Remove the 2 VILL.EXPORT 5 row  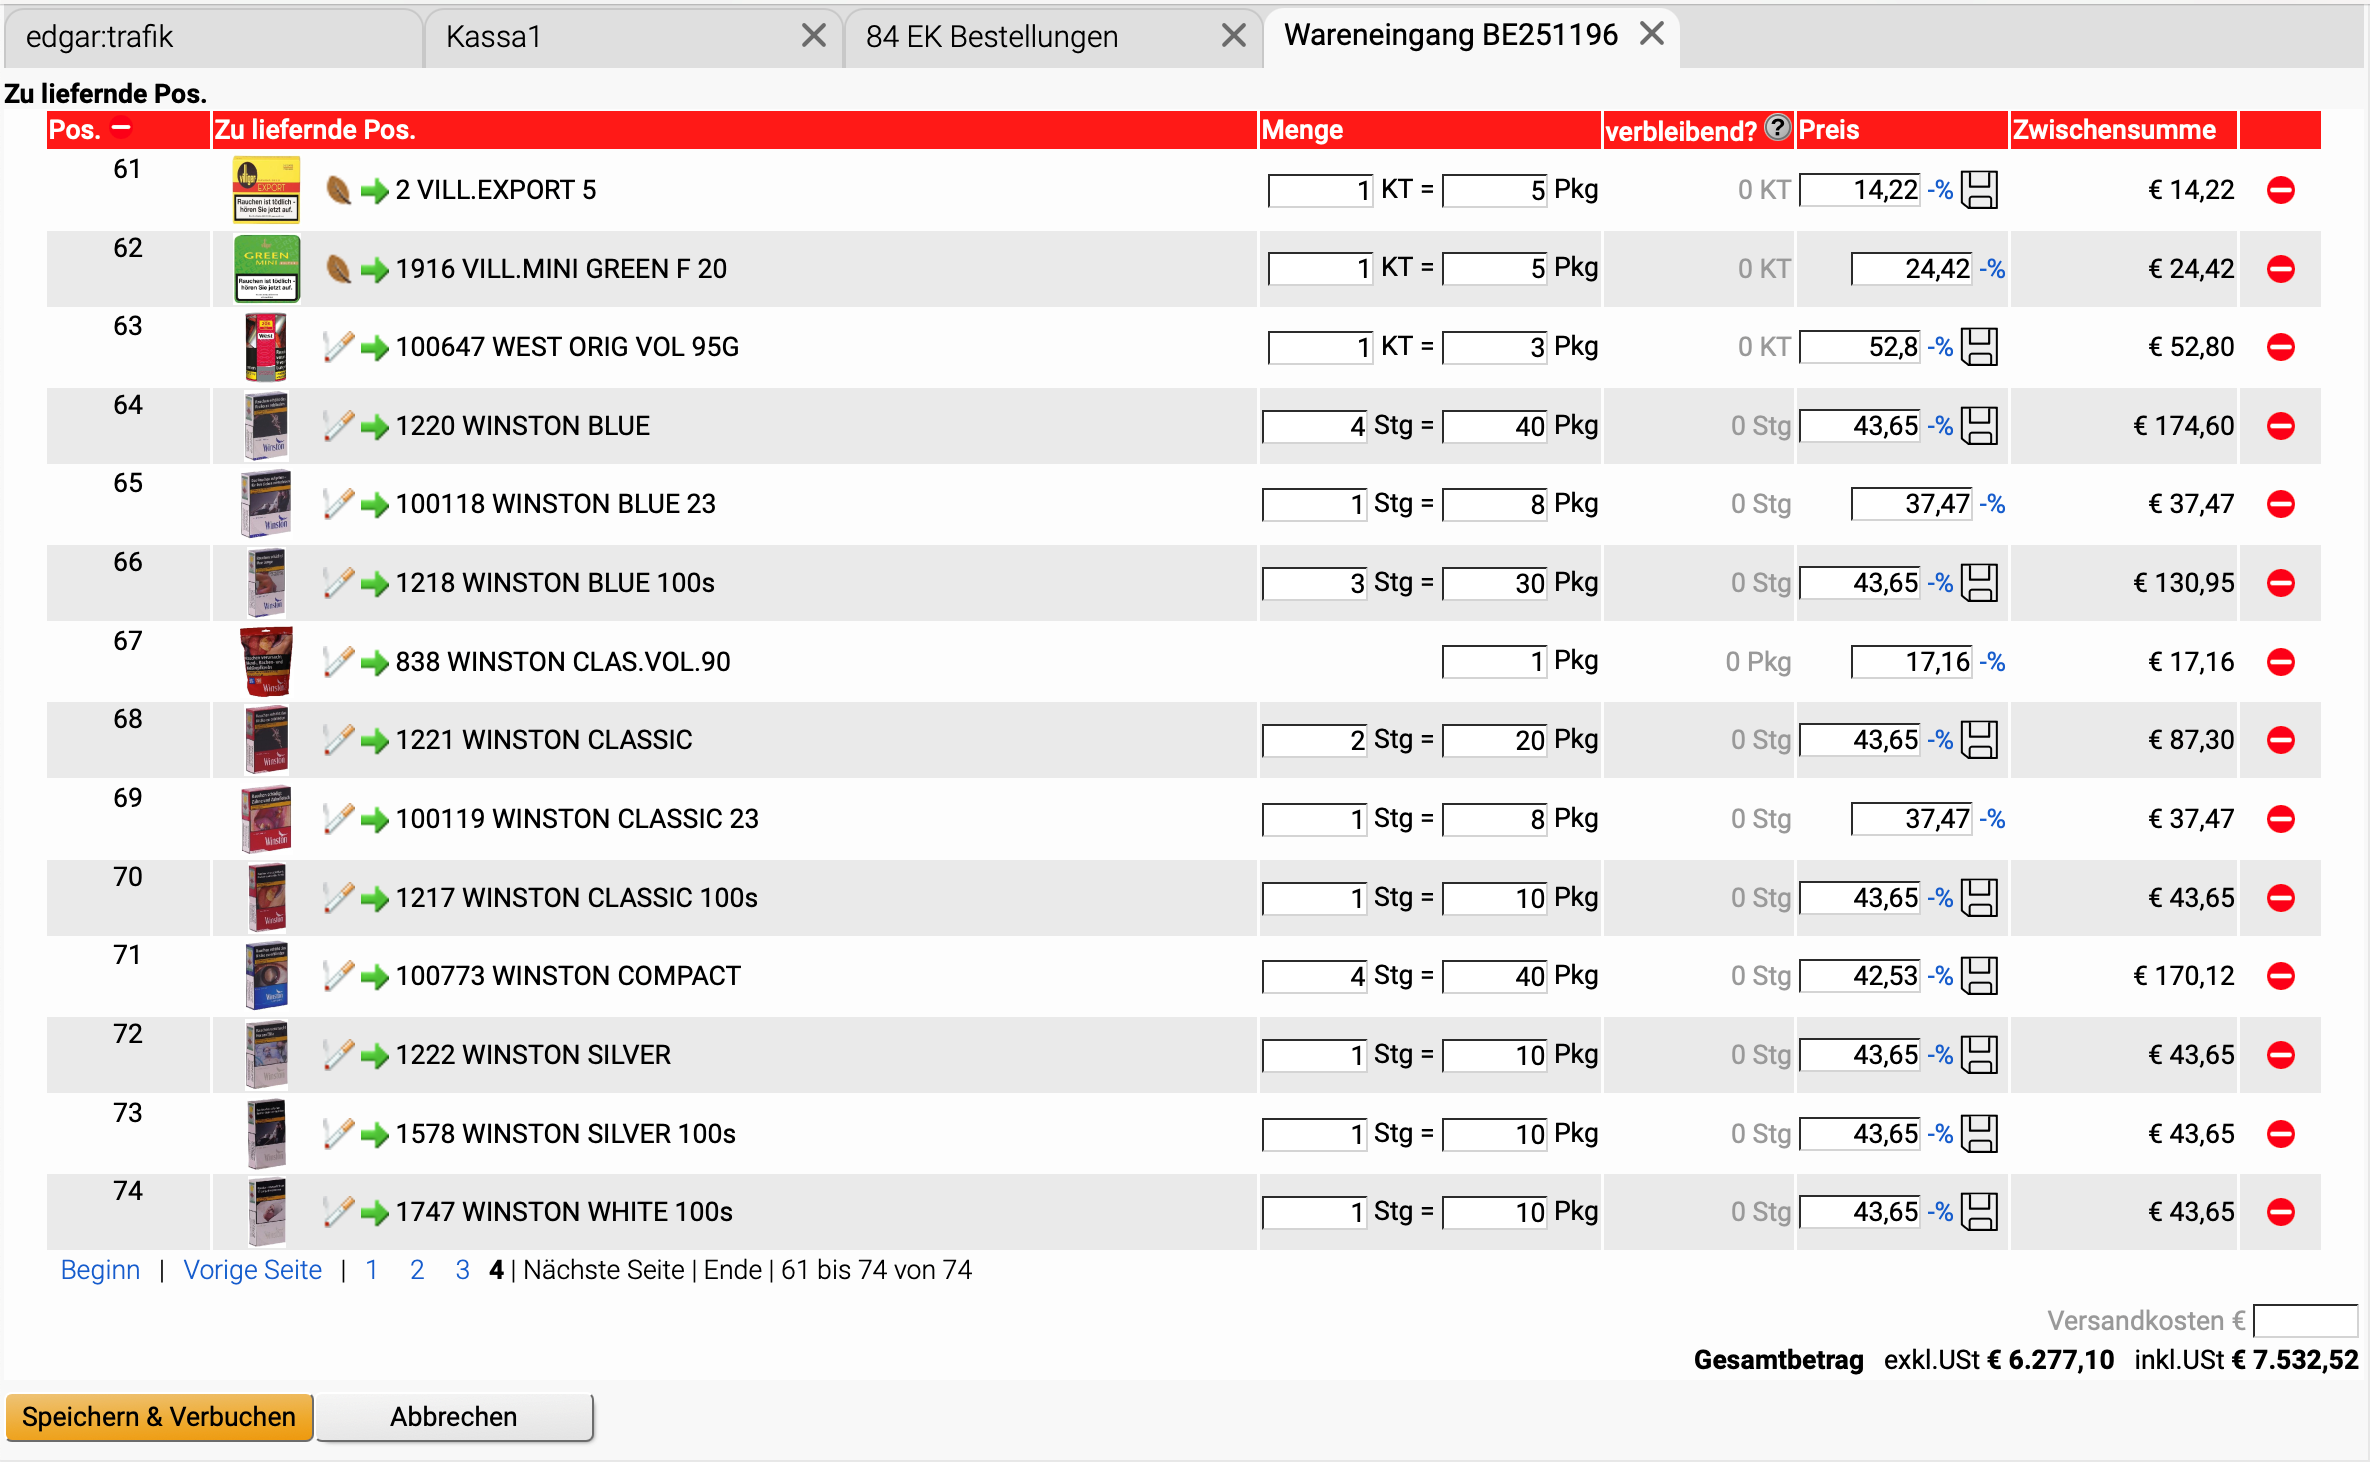pyautogui.click(x=2280, y=190)
